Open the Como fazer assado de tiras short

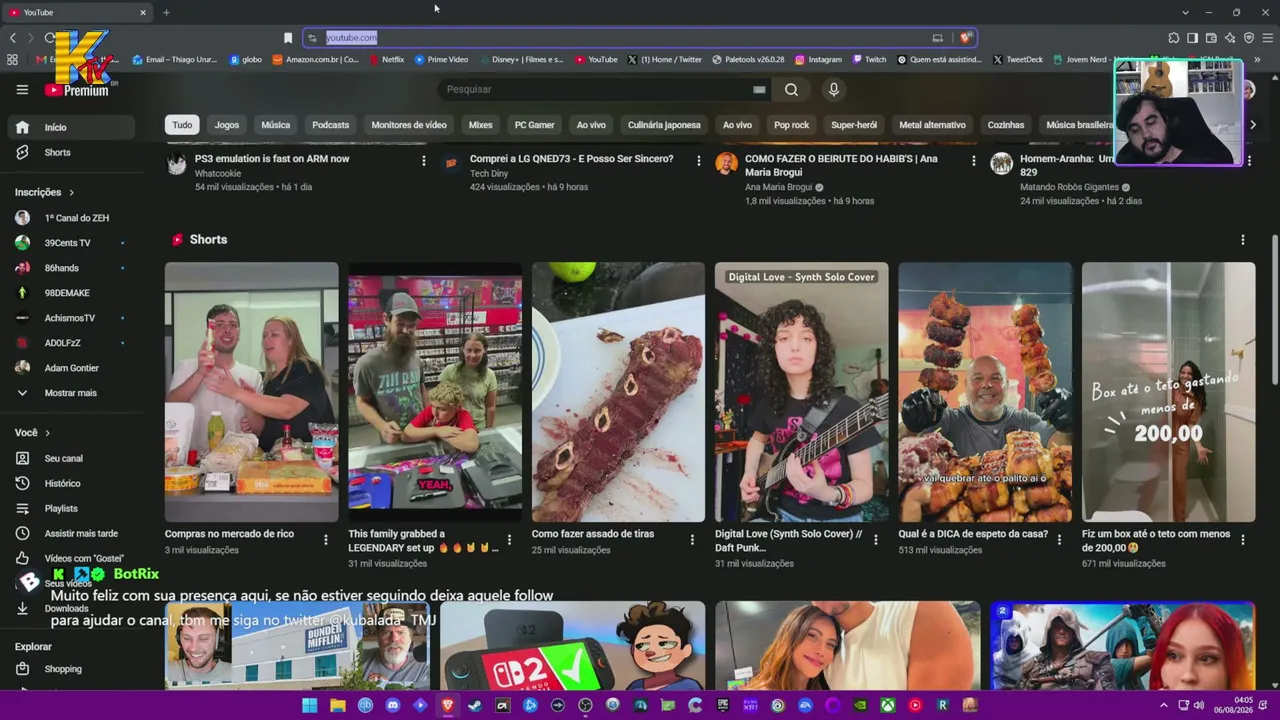point(618,392)
